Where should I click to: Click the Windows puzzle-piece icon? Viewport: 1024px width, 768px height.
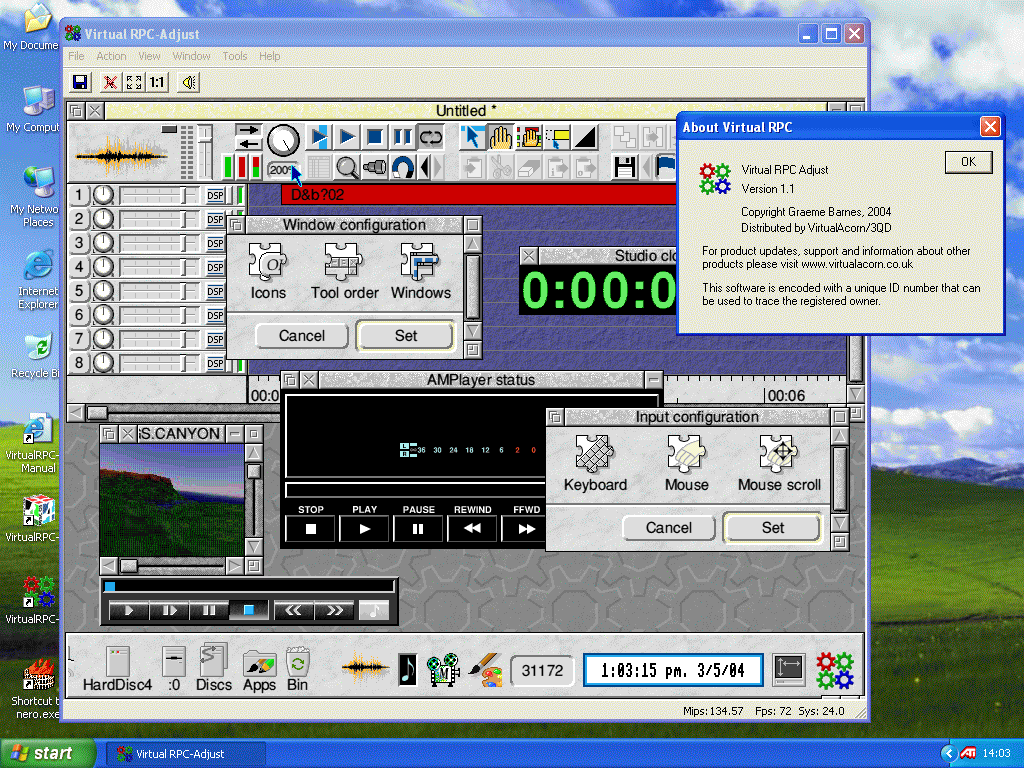click(420, 263)
